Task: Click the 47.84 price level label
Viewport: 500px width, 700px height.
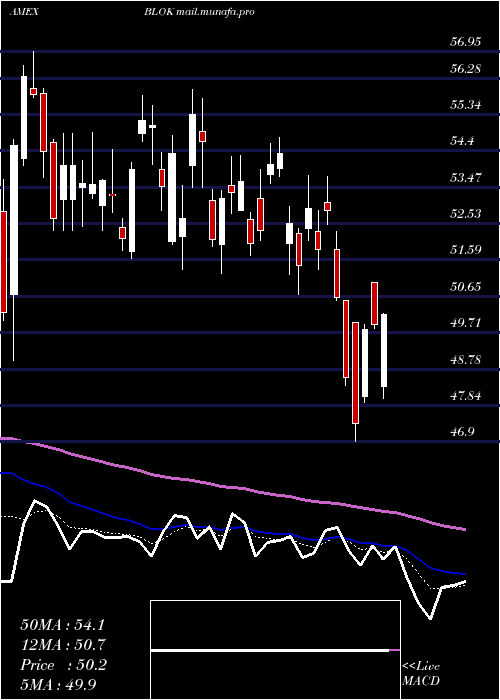Action: 465,395
